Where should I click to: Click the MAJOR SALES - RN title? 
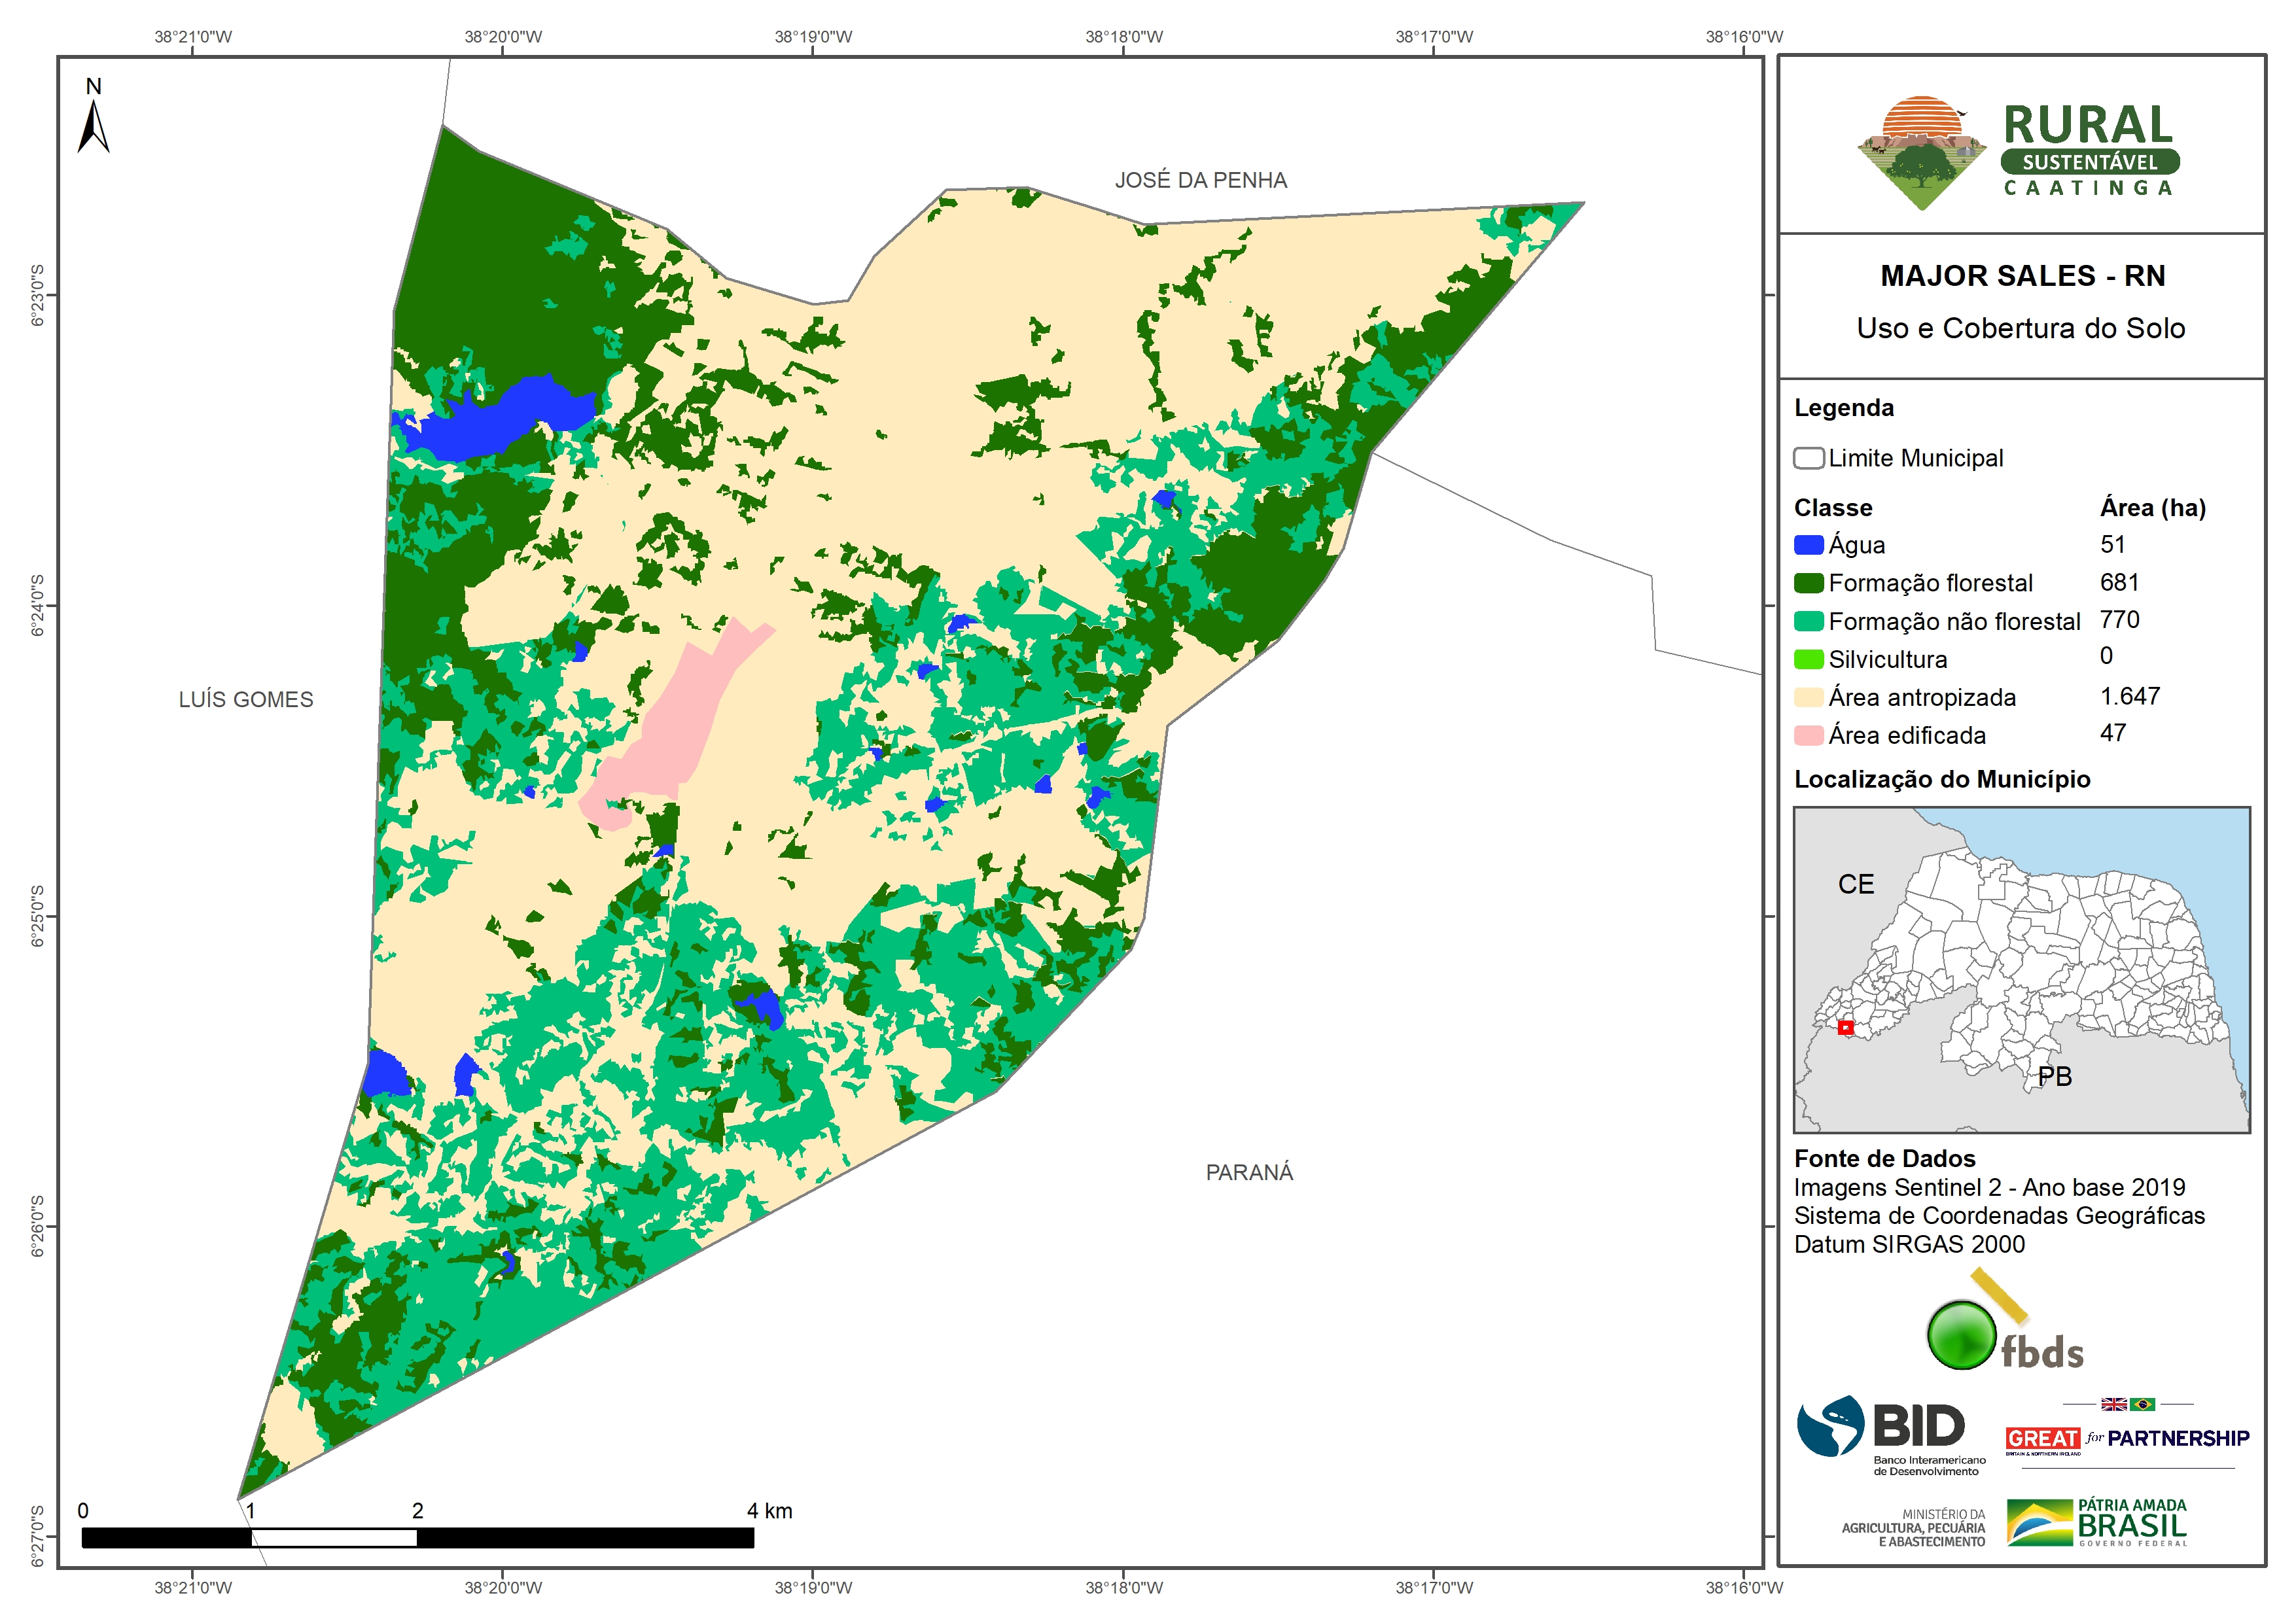point(2022,276)
